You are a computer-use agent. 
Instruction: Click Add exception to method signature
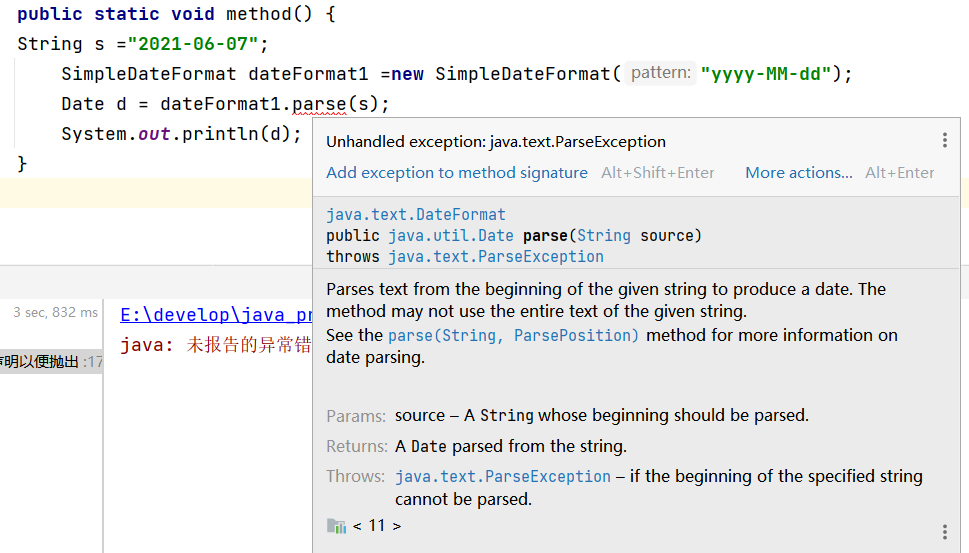click(456, 173)
